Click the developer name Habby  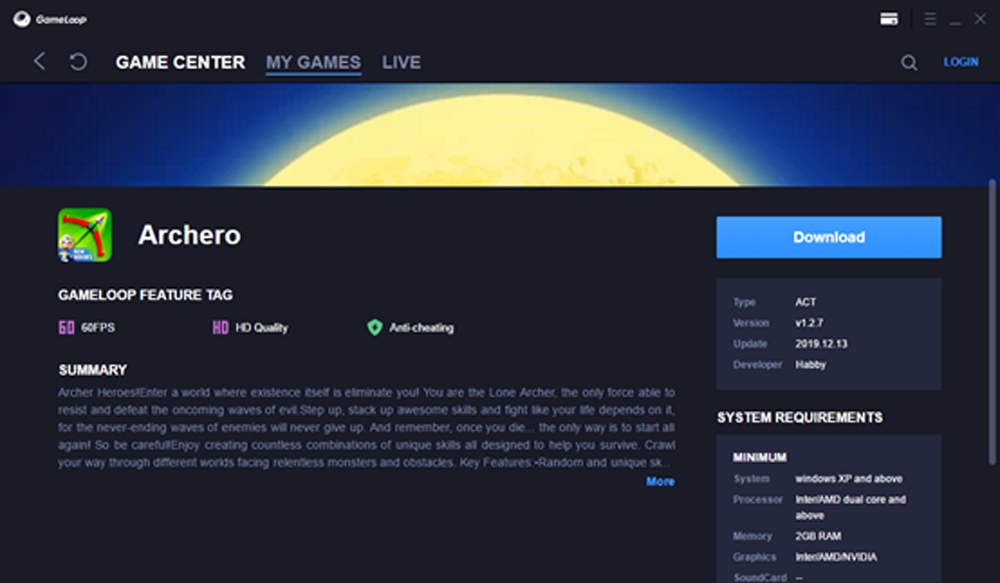[811, 365]
